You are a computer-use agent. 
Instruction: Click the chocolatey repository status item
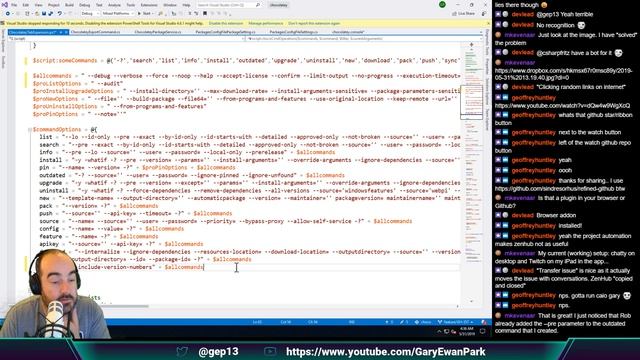(x=423, y=322)
